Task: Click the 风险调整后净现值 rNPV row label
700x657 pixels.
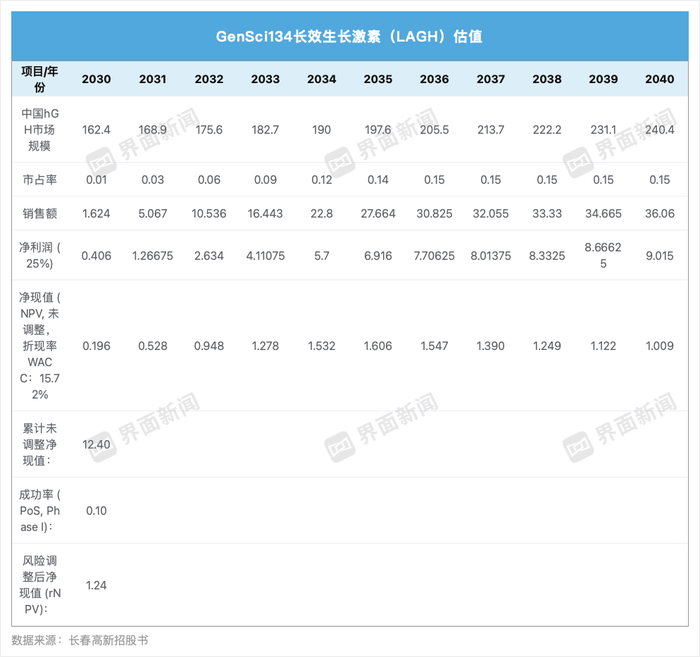Action: tap(40, 583)
